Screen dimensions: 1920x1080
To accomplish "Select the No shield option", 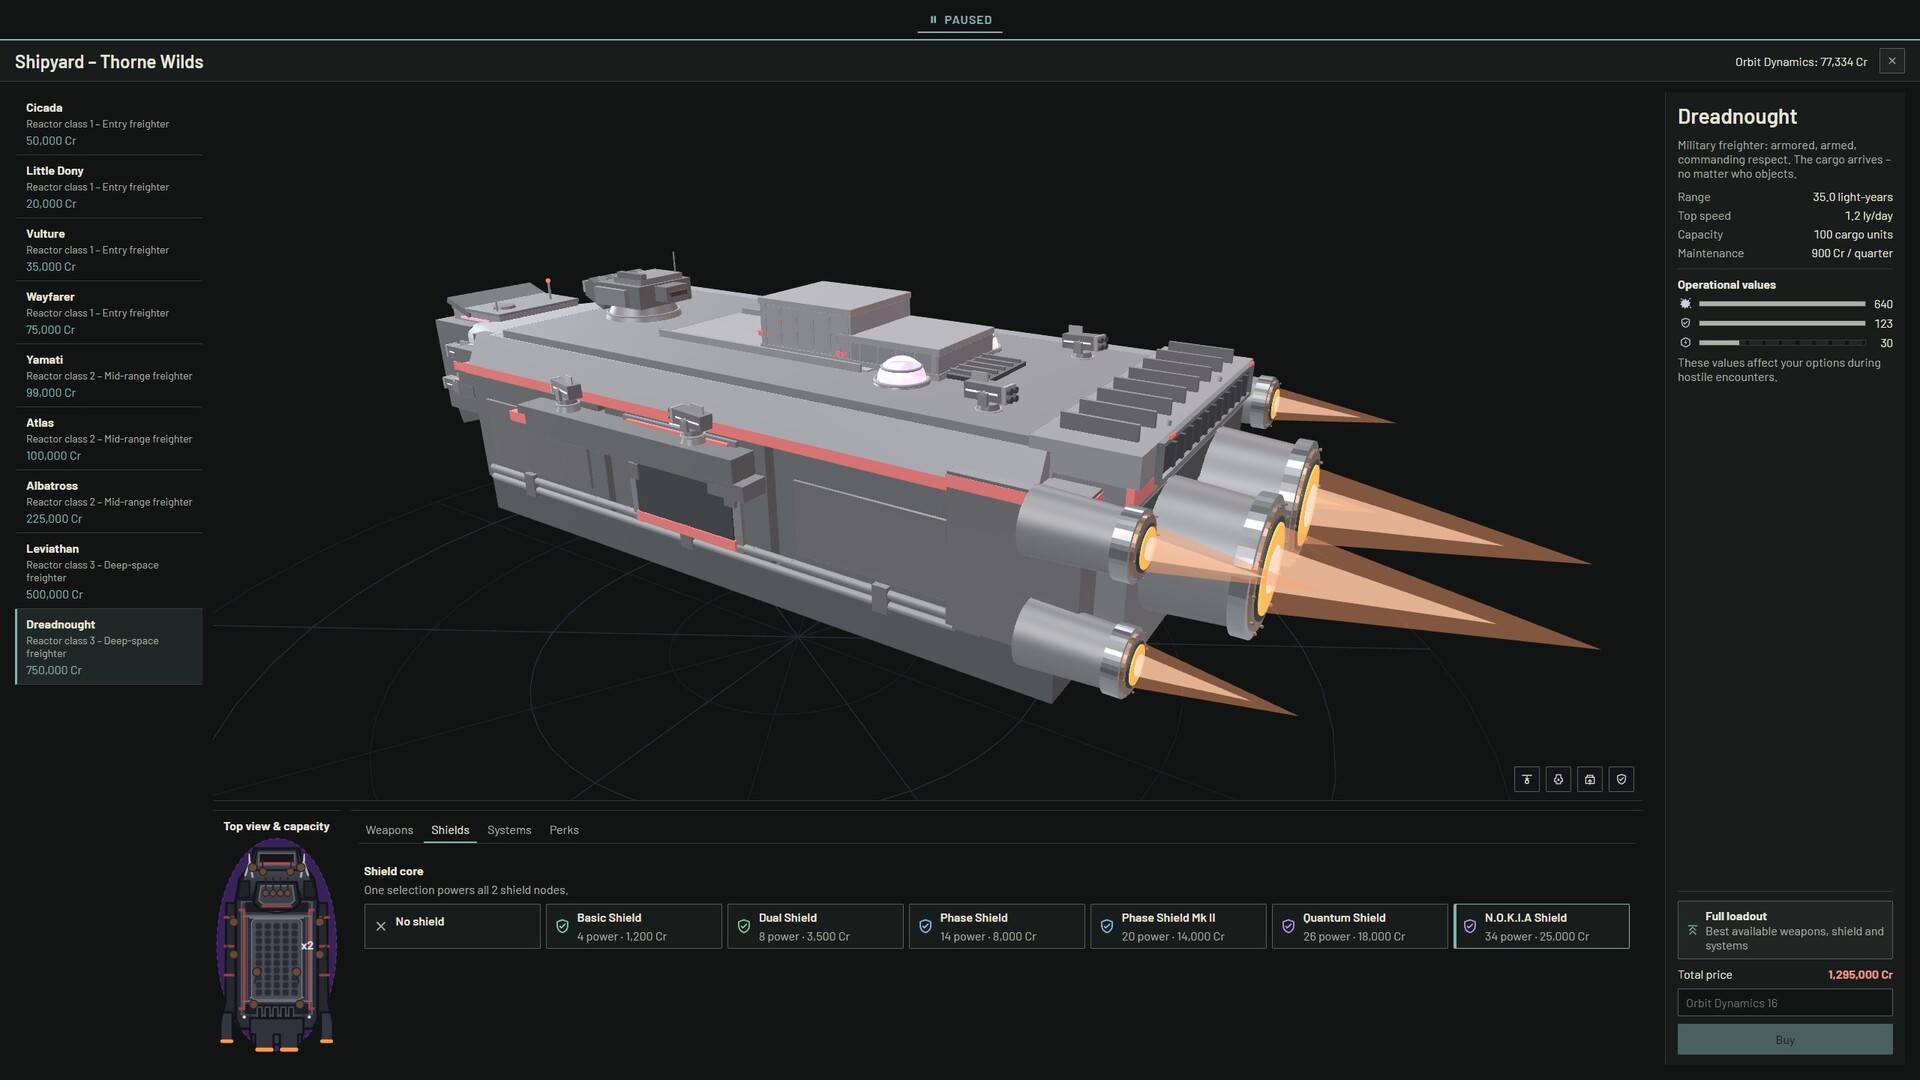I will 452,926.
